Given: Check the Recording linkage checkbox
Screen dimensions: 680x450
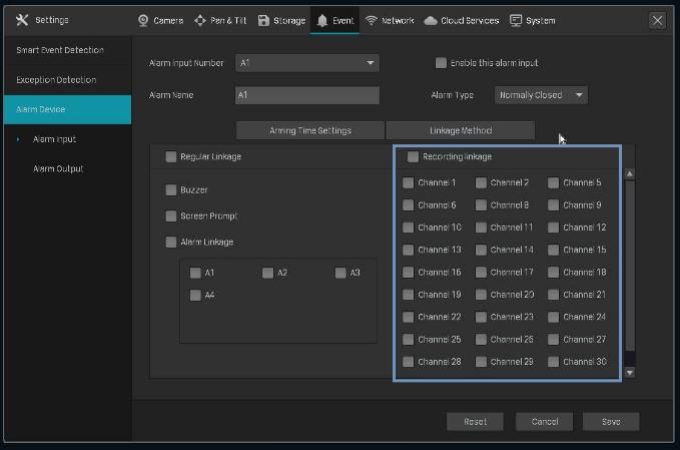Looking at the screenshot, I should coord(413,157).
